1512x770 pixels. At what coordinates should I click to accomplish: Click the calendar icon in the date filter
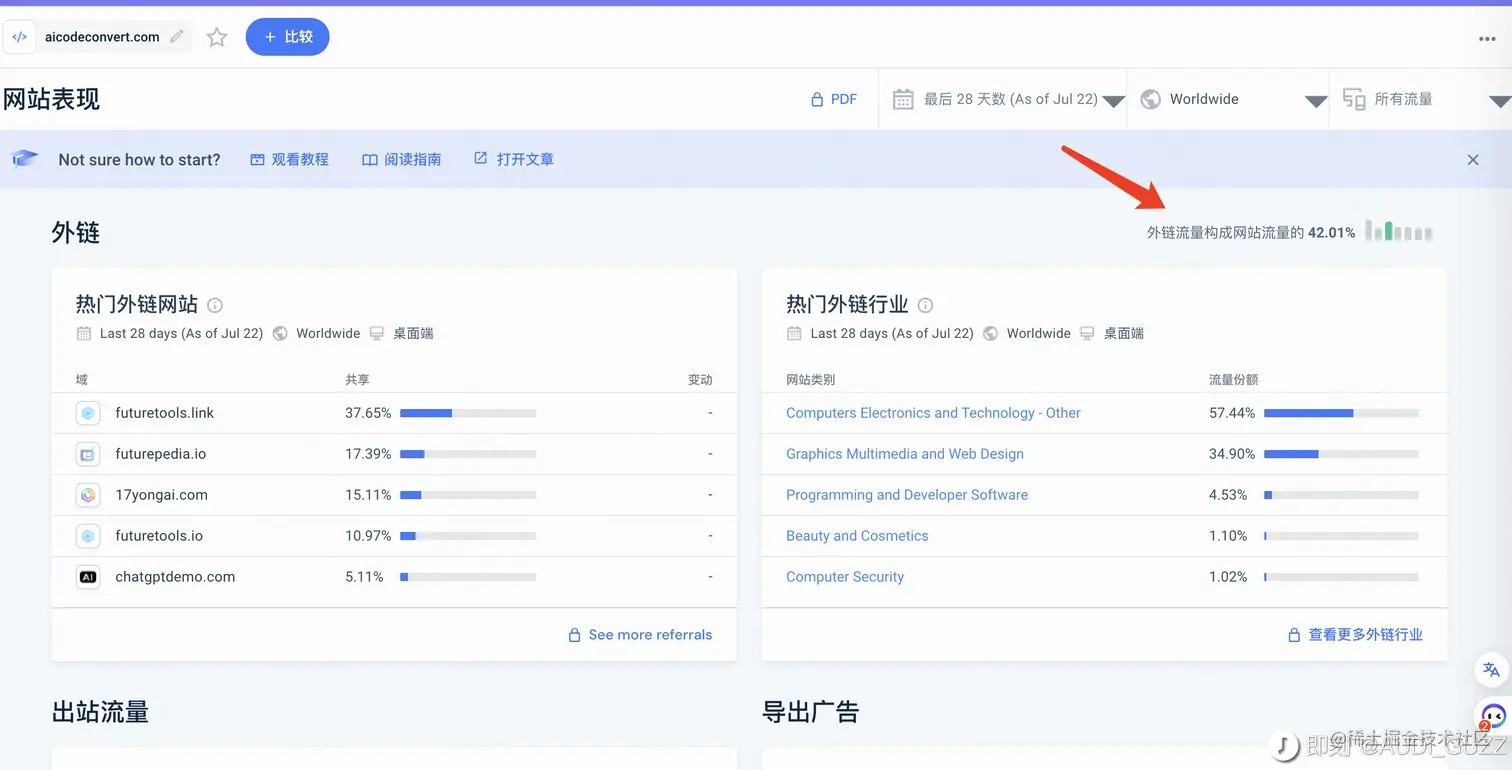click(902, 98)
